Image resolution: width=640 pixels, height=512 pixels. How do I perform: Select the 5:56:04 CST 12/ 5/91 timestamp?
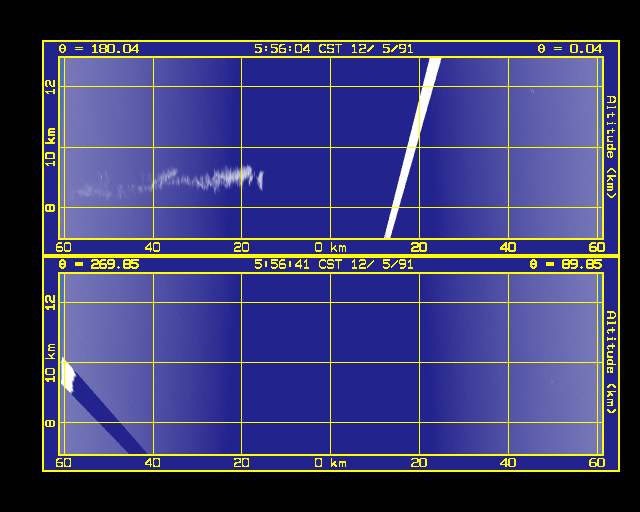click(333, 49)
